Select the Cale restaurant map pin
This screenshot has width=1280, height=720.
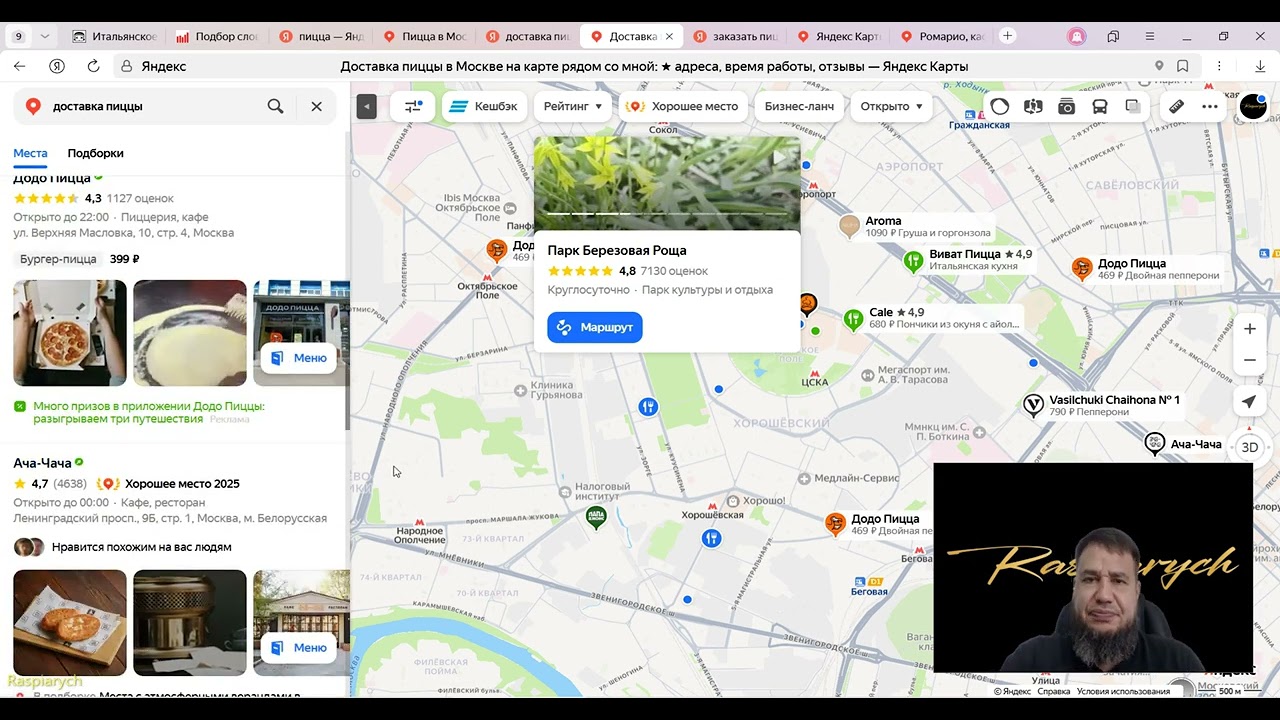(x=853, y=319)
